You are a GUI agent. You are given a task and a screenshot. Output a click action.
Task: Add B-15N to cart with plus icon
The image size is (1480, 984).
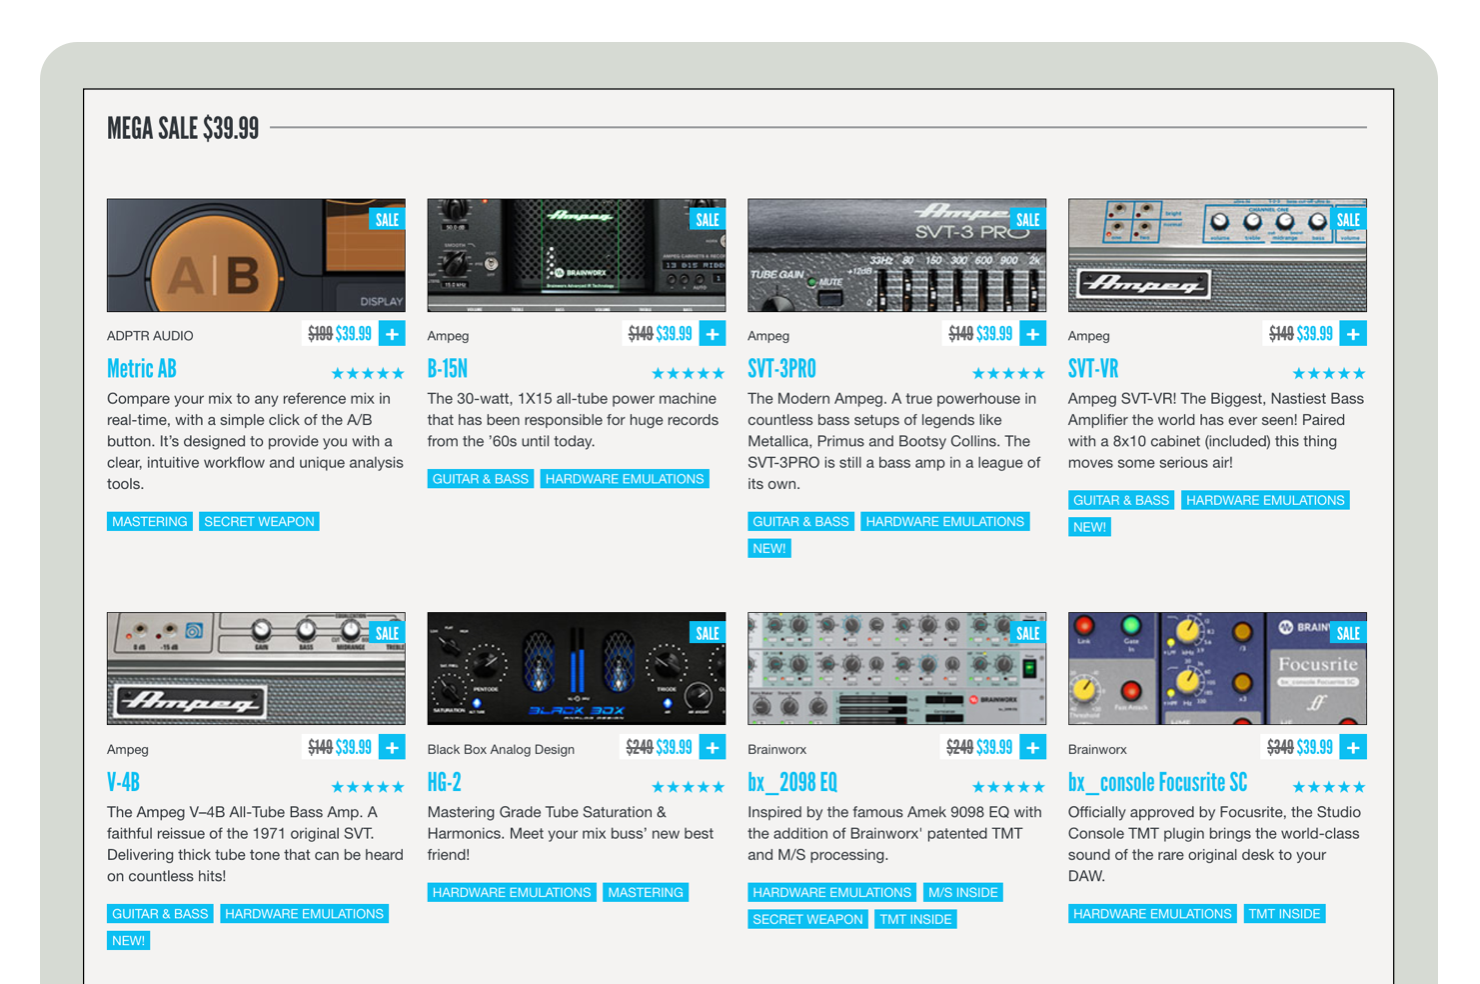point(713,334)
